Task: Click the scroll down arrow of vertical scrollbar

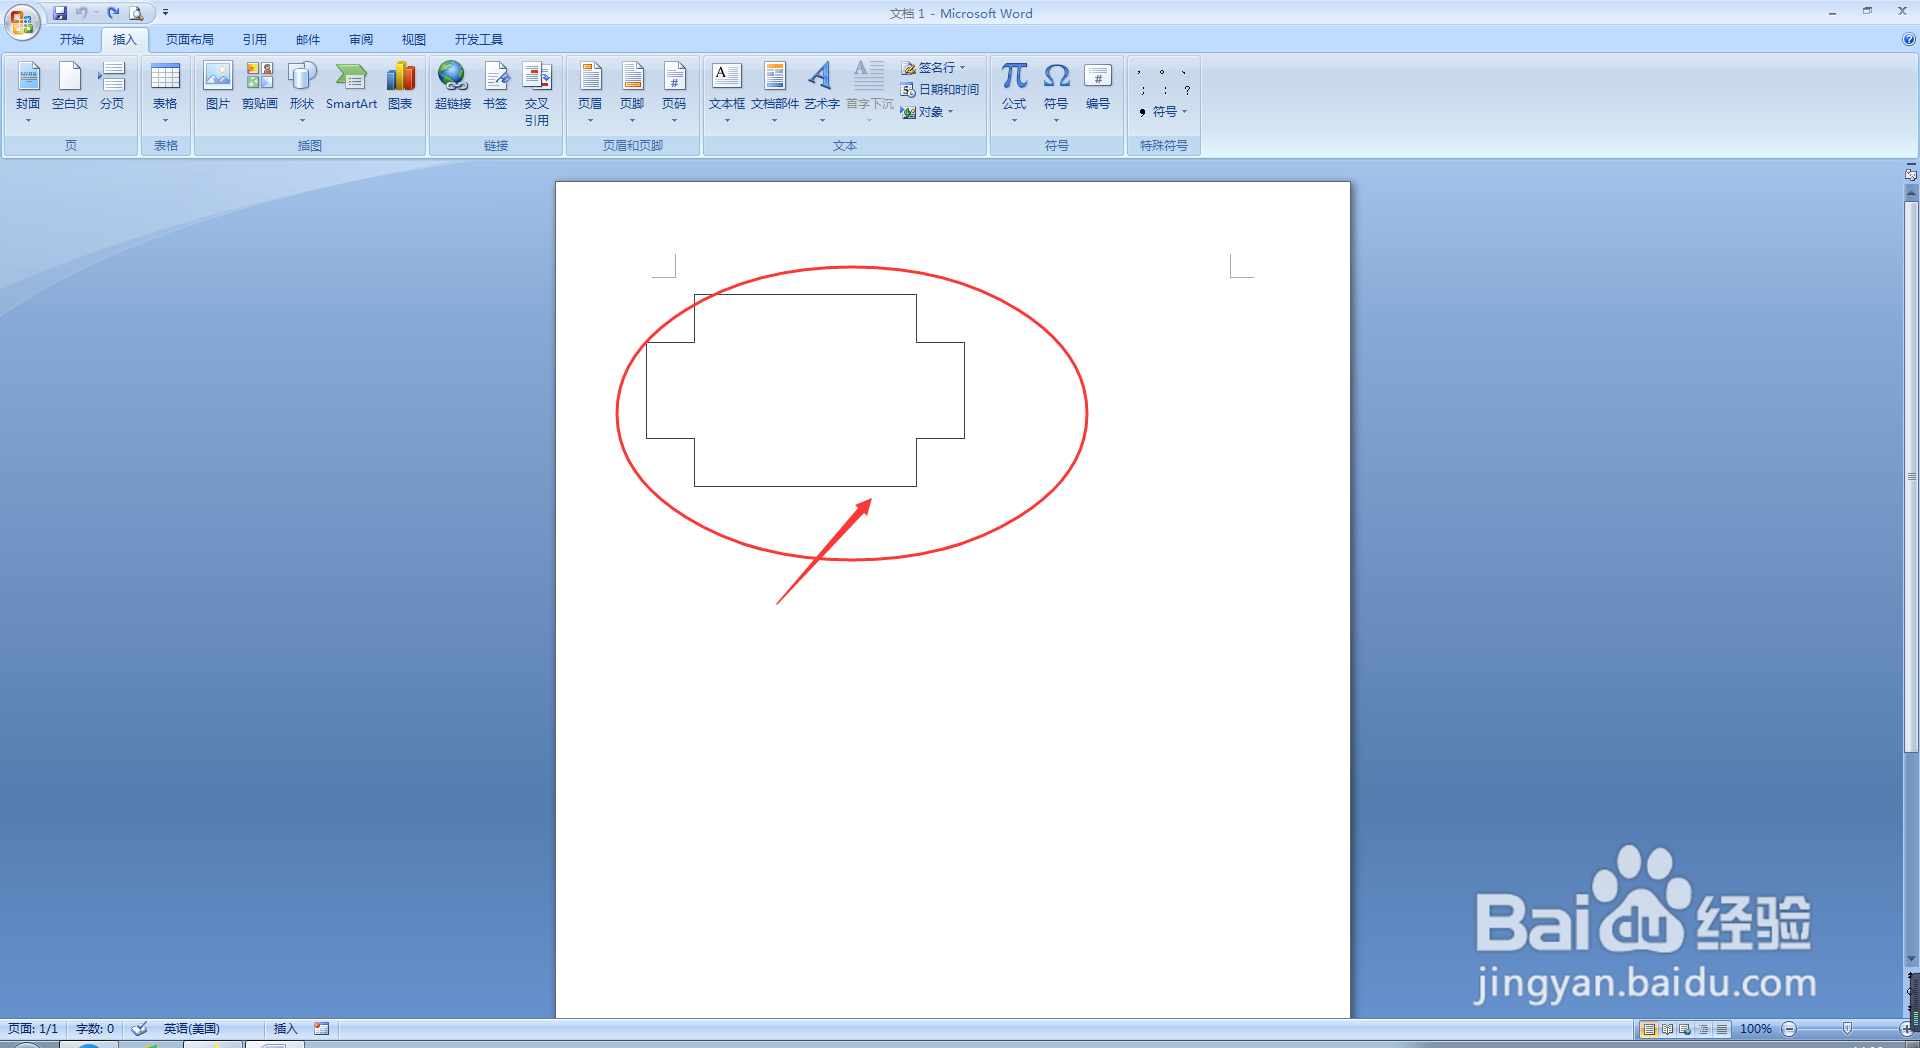Action: 1911,958
